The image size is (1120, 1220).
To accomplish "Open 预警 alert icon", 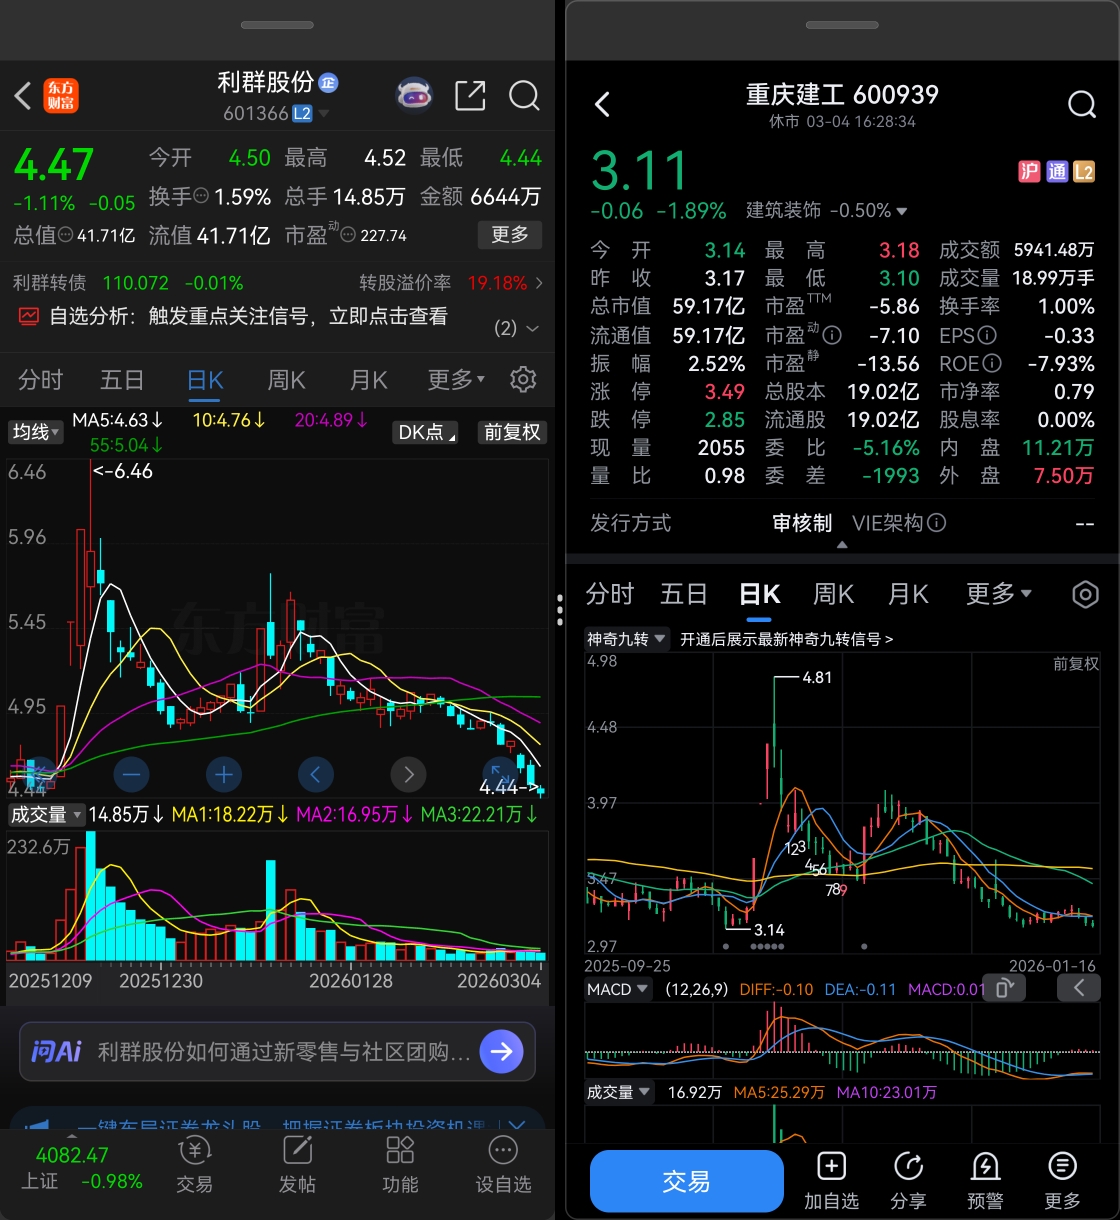I will pos(985,1180).
